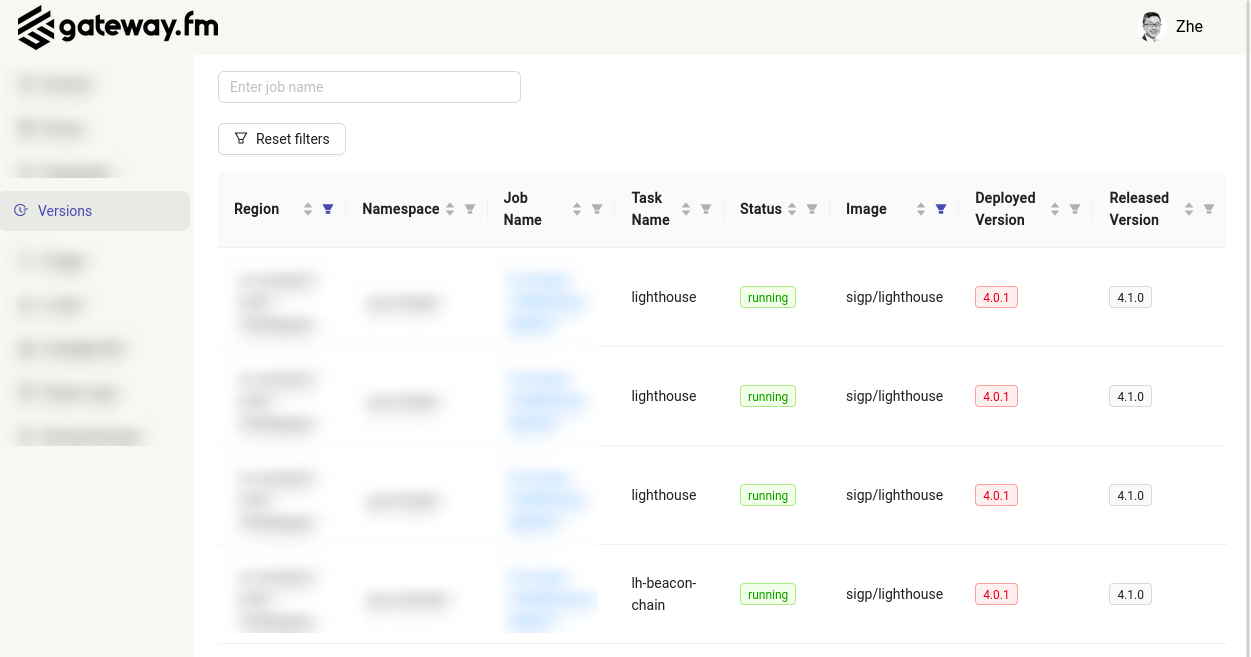This screenshot has width=1251, height=657.
Task: Click the Deployed Version filter icon
Action: 1075,209
